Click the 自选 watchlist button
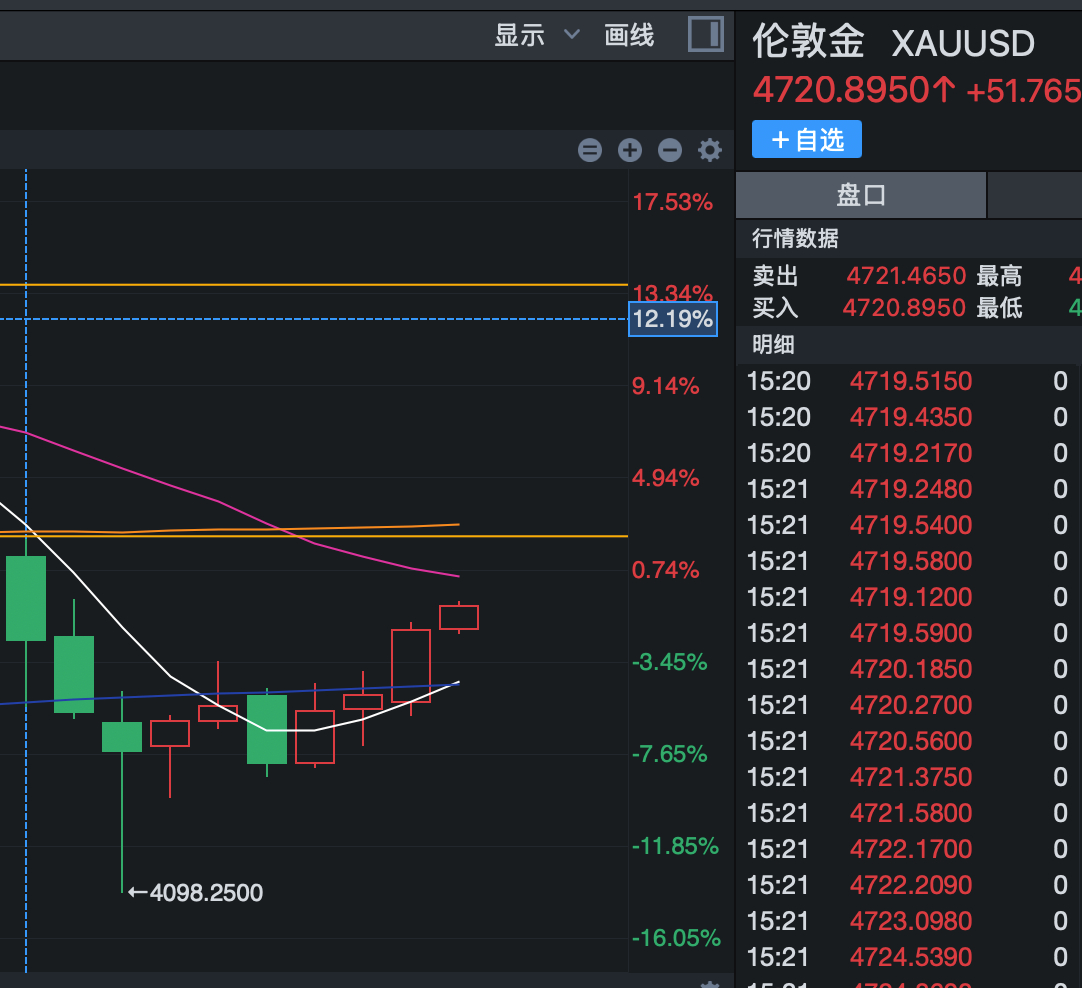Screen dimensions: 1082x988 pyautogui.click(x=806, y=139)
